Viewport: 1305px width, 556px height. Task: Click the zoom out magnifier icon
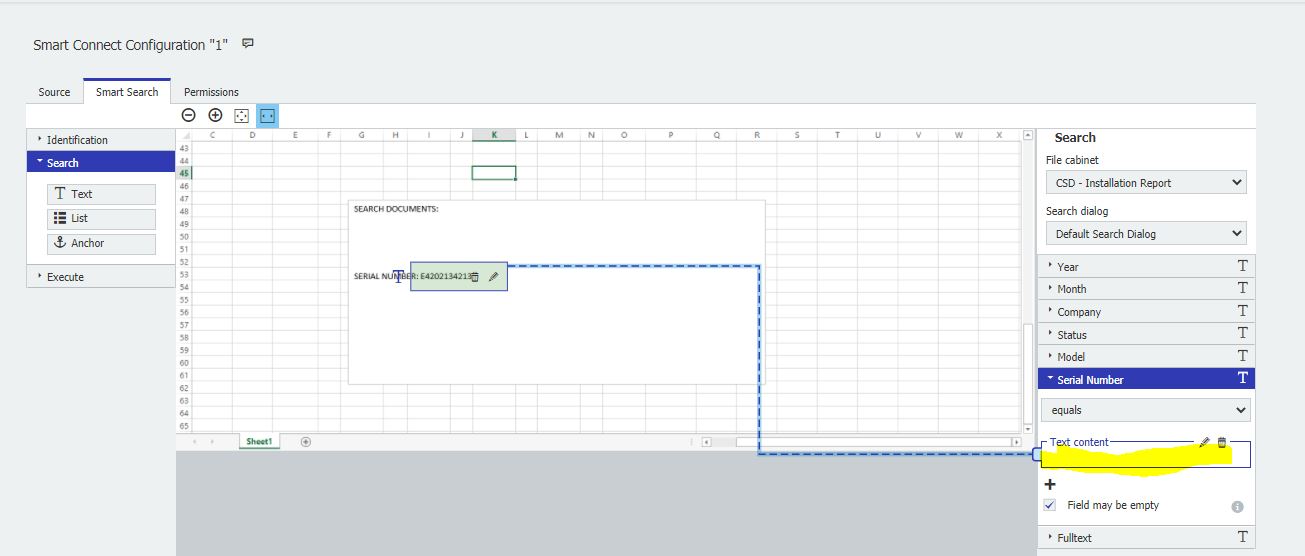[x=188, y=115]
